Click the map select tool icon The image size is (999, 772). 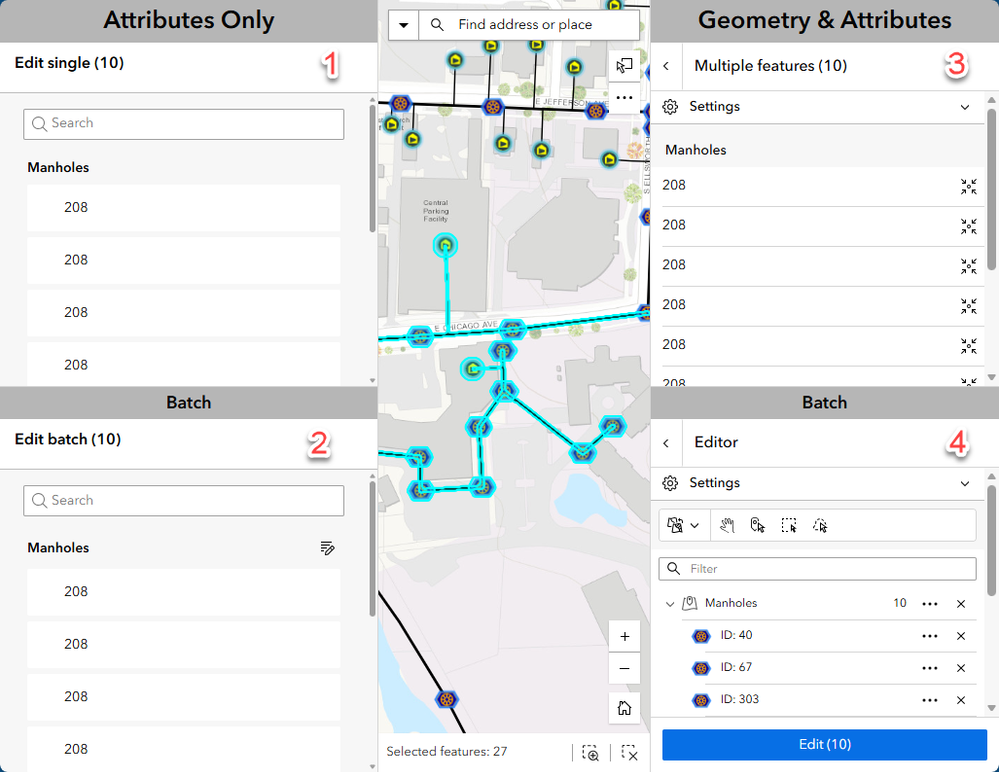coord(624,66)
